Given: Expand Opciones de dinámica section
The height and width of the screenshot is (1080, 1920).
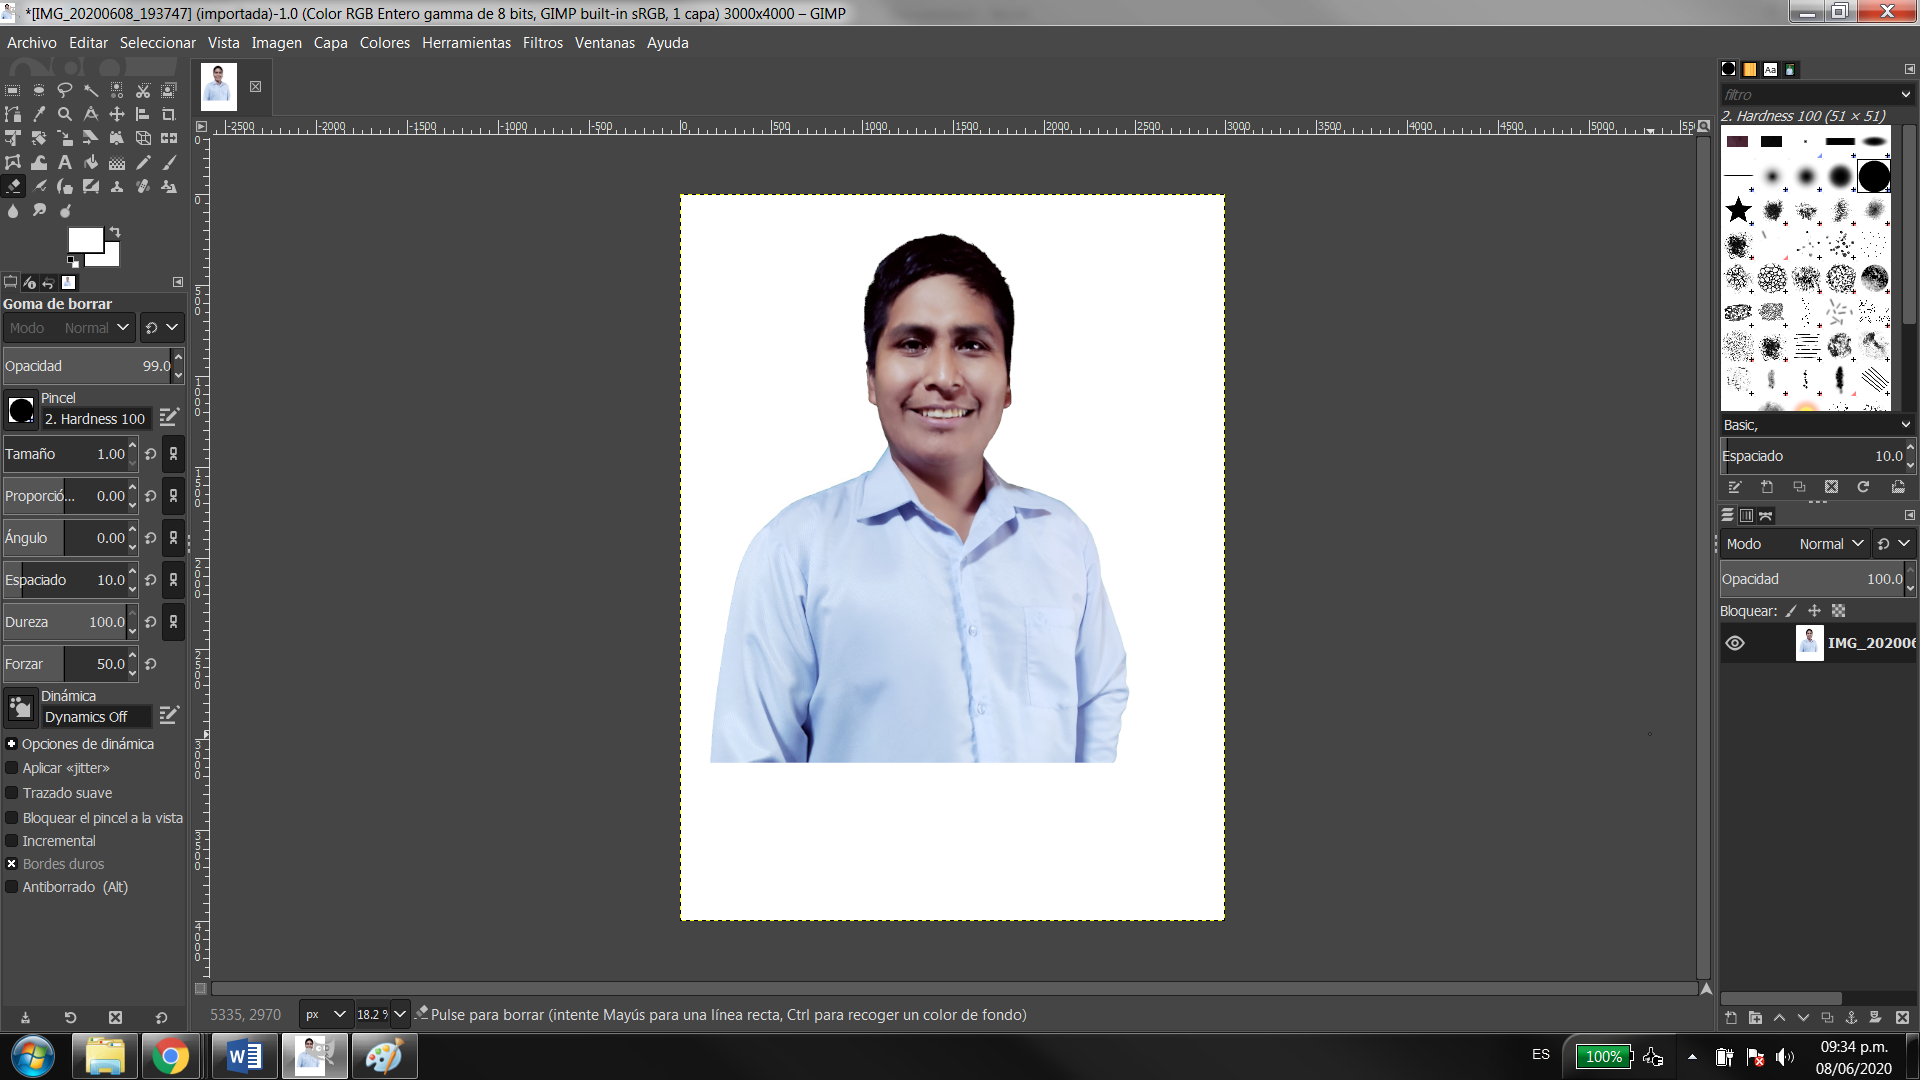Looking at the screenshot, I should (x=12, y=744).
